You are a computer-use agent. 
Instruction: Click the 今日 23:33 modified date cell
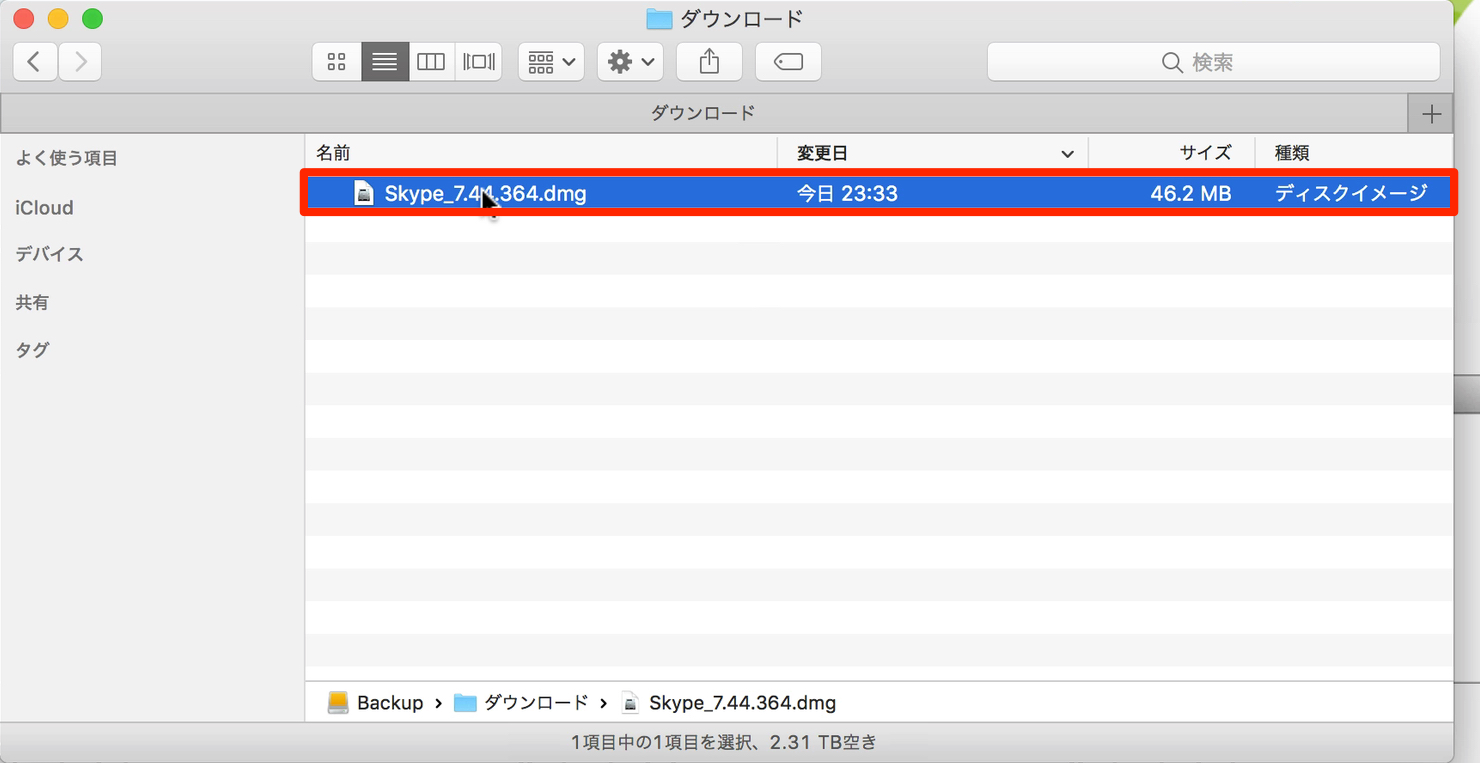point(847,193)
